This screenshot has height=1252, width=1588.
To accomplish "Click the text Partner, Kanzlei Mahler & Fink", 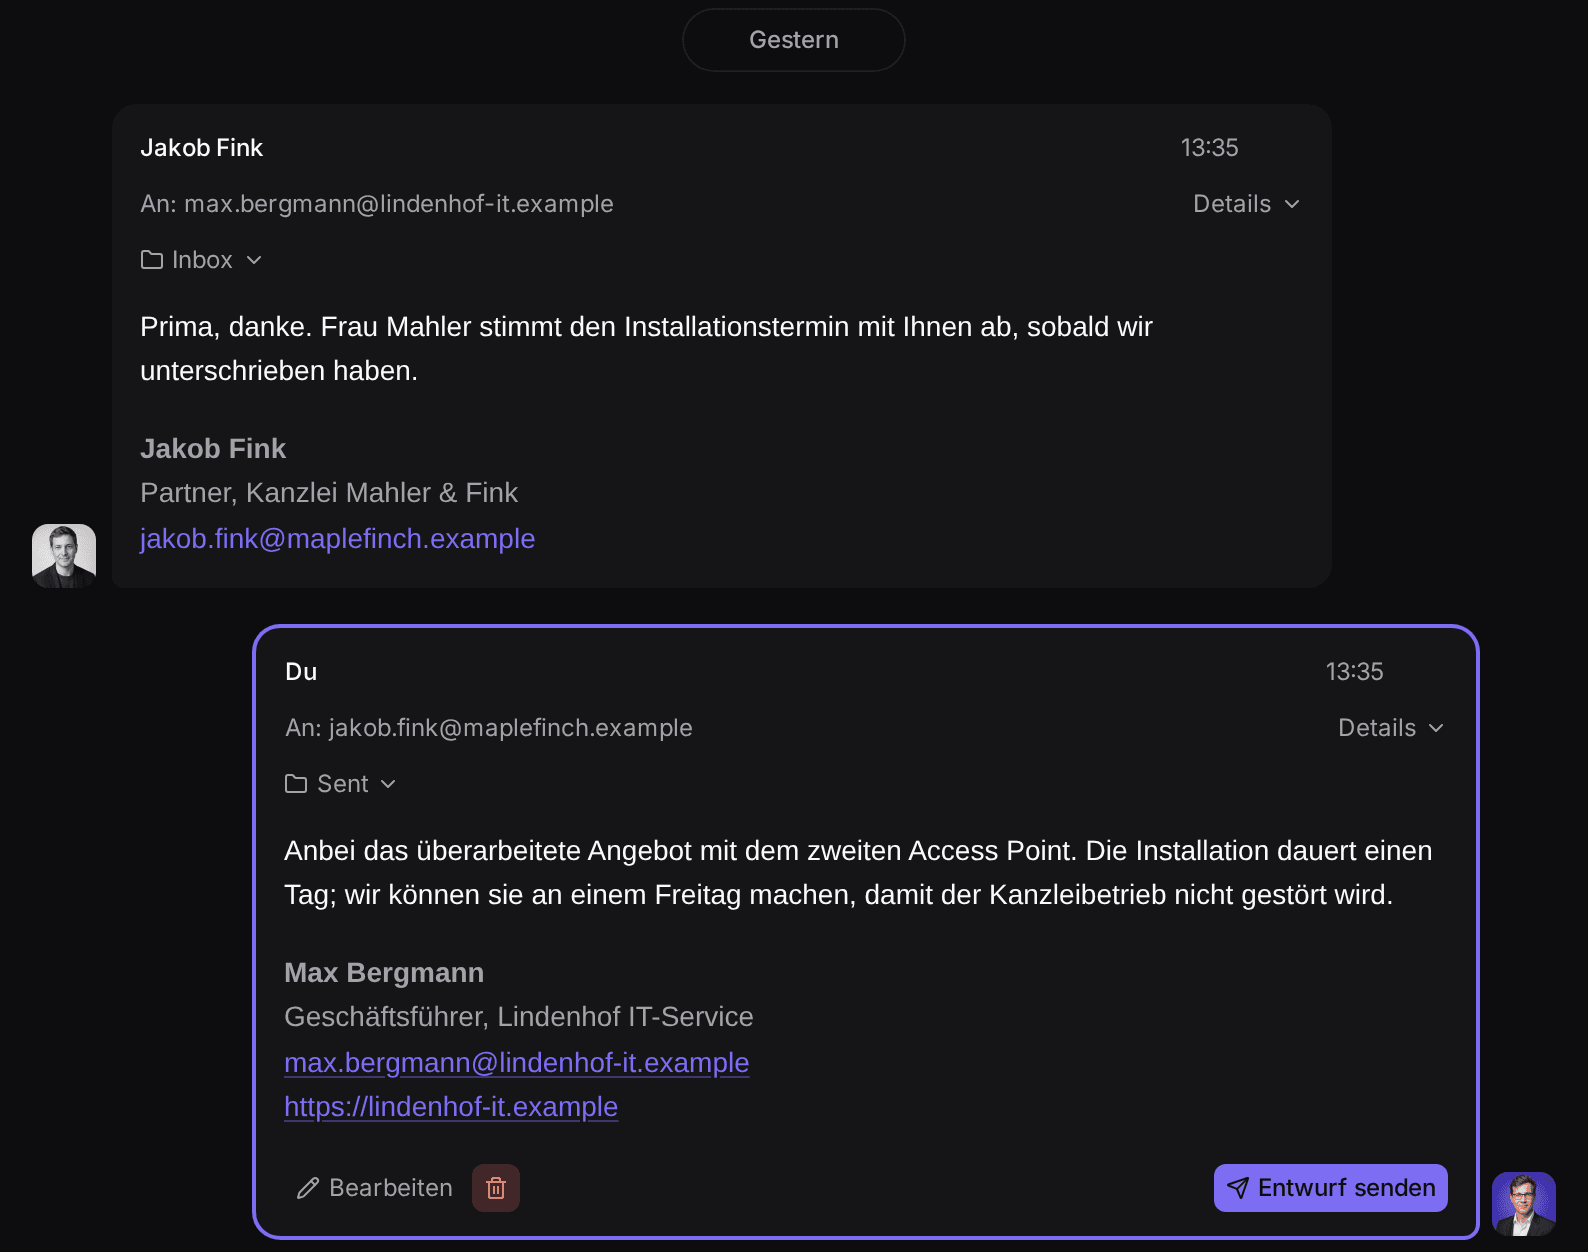I will [x=329, y=493].
